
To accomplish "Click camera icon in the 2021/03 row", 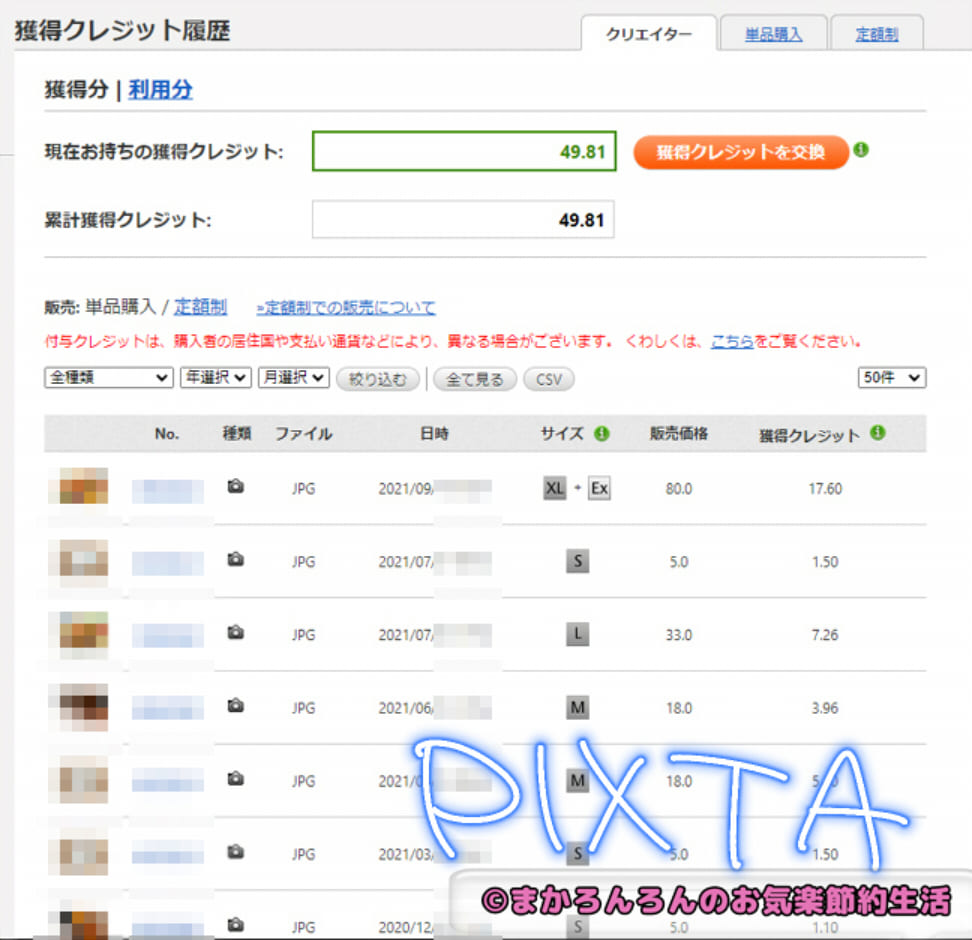I will coord(235,852).
